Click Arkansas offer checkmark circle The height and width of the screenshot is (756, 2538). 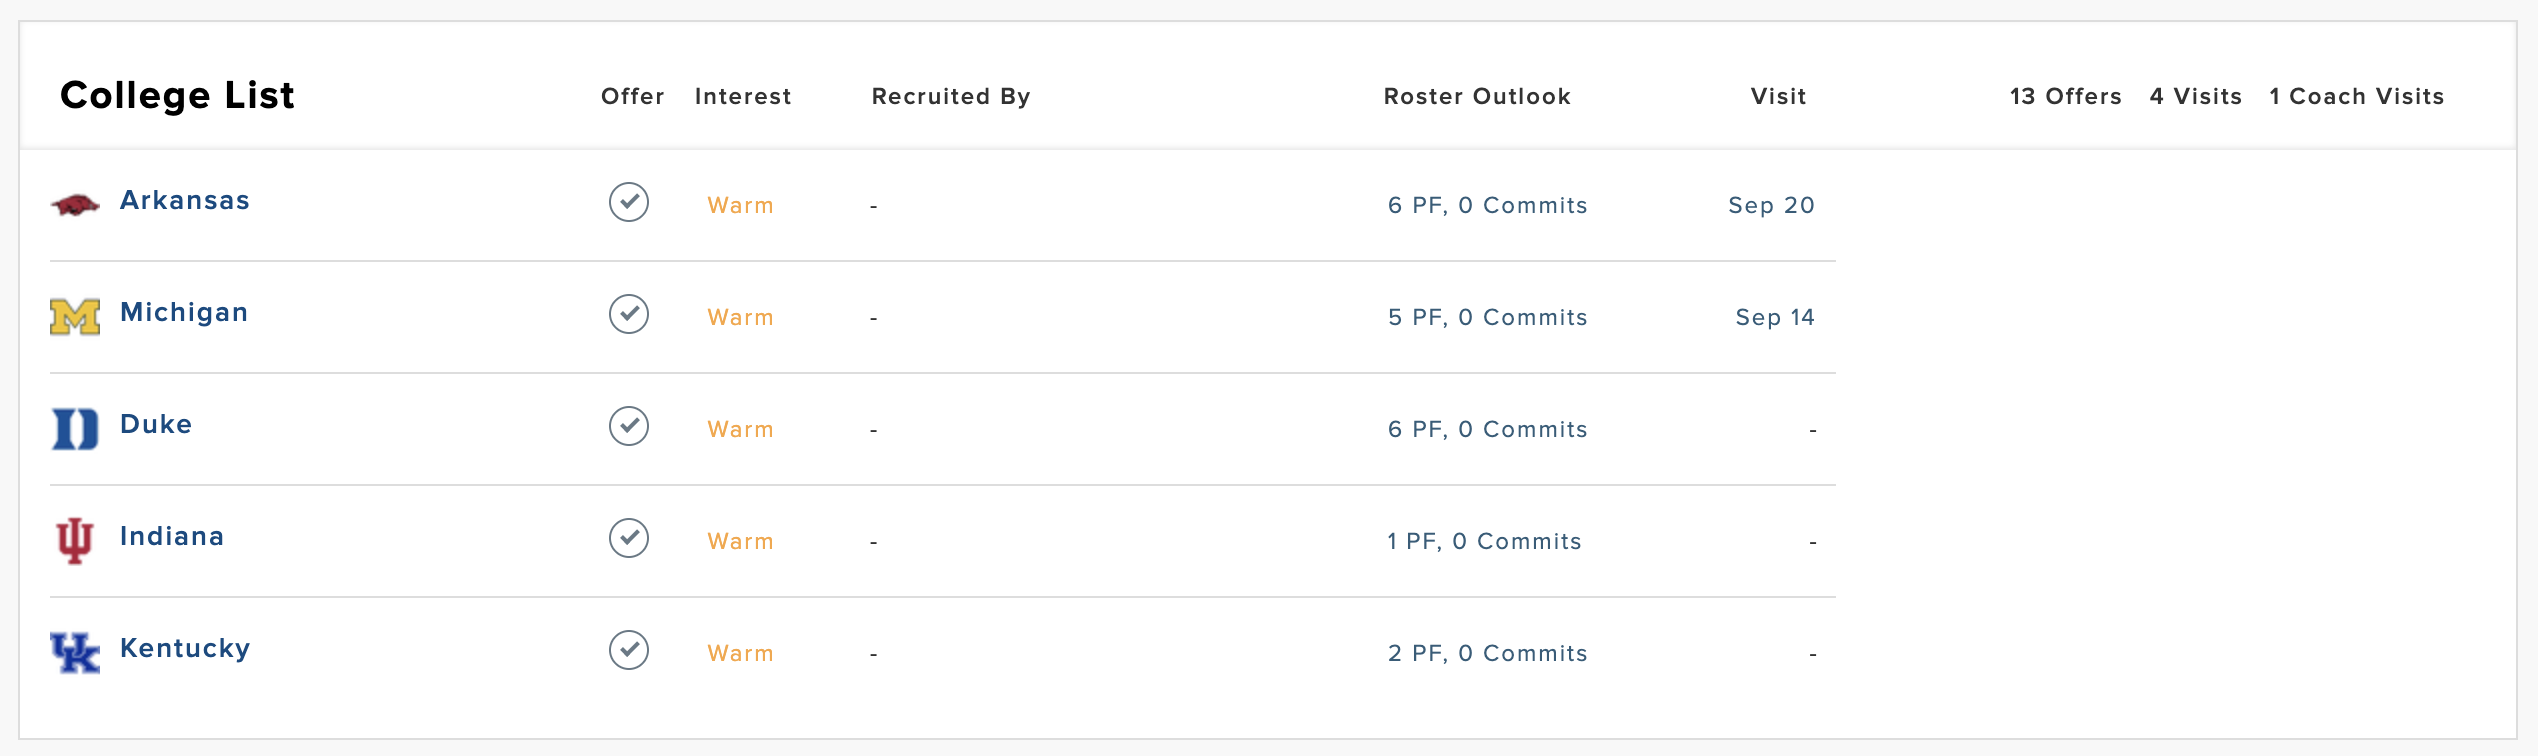tap(629, 202)
